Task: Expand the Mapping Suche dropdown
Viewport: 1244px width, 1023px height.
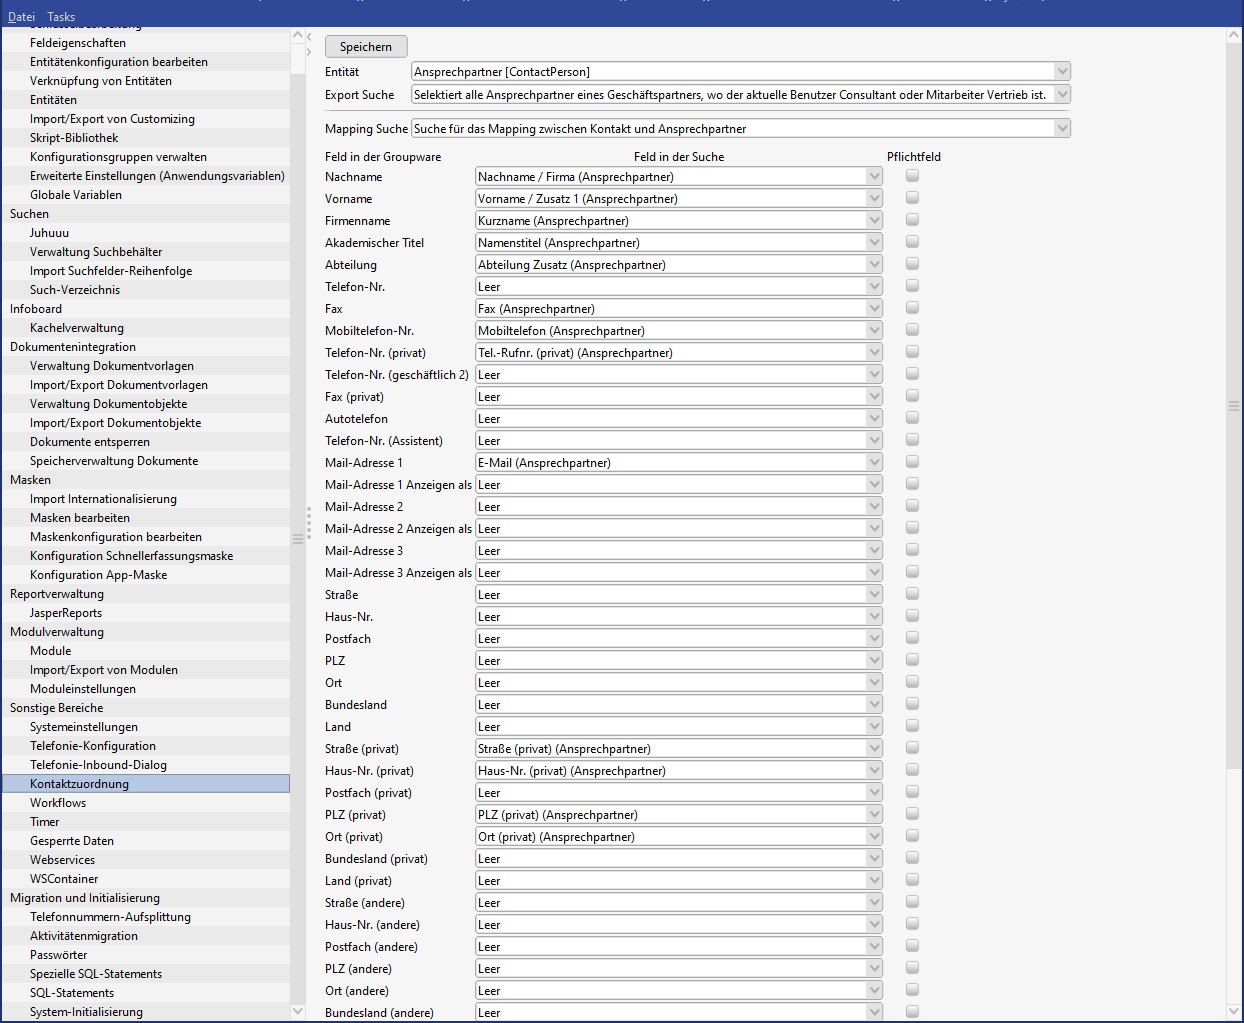Action: [x=1062, y=128]
